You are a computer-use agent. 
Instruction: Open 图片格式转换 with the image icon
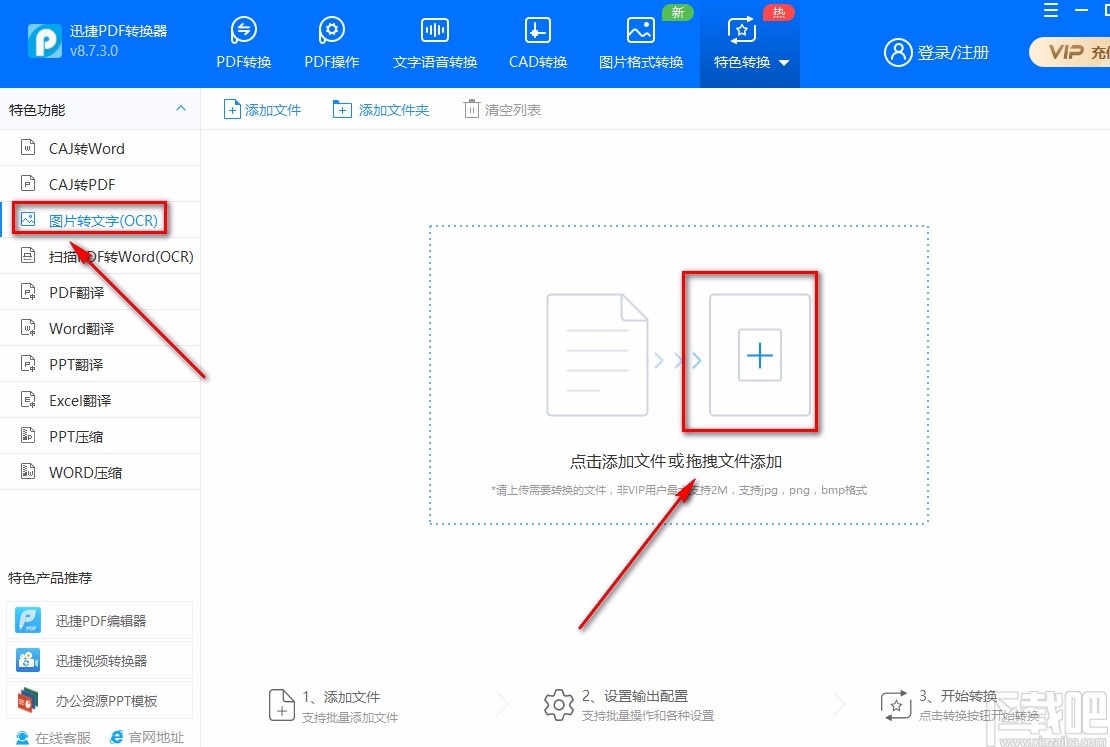(x=641, y=30)
